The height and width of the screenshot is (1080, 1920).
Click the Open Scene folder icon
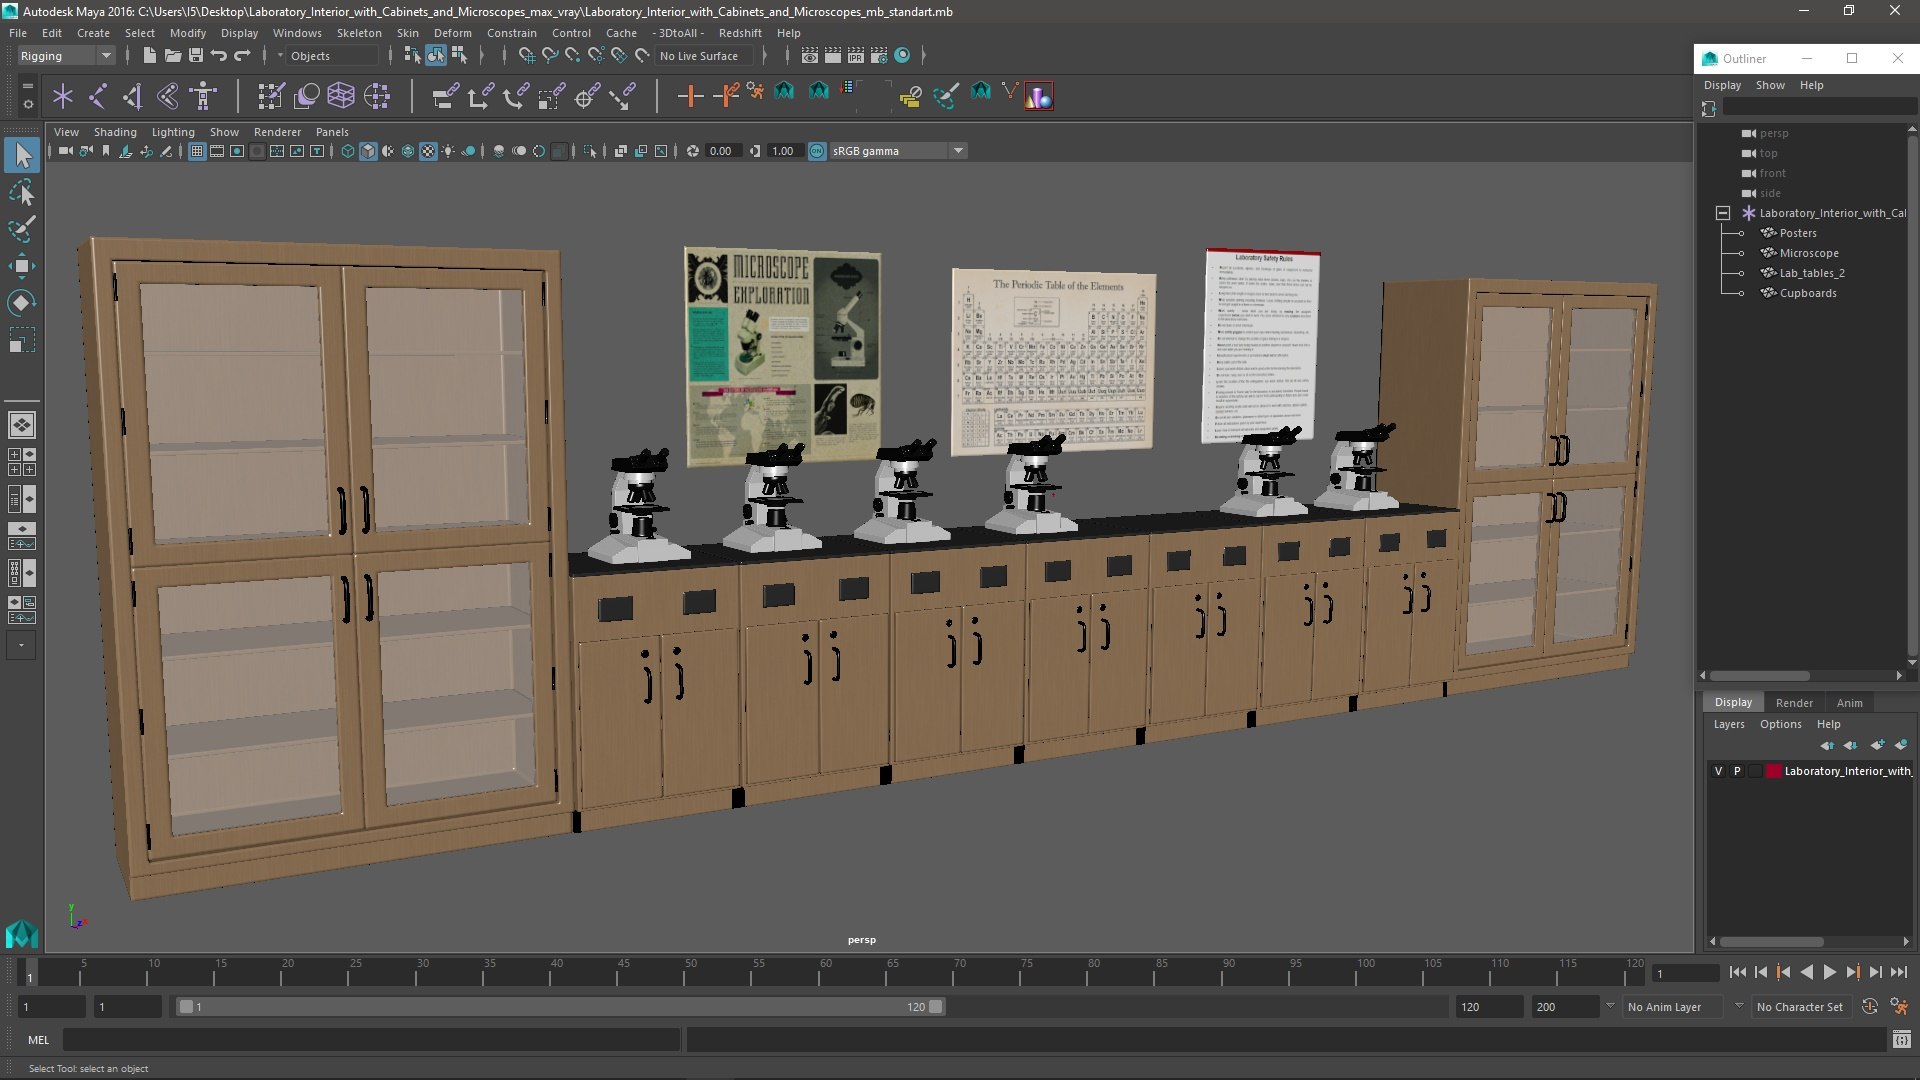172,56
